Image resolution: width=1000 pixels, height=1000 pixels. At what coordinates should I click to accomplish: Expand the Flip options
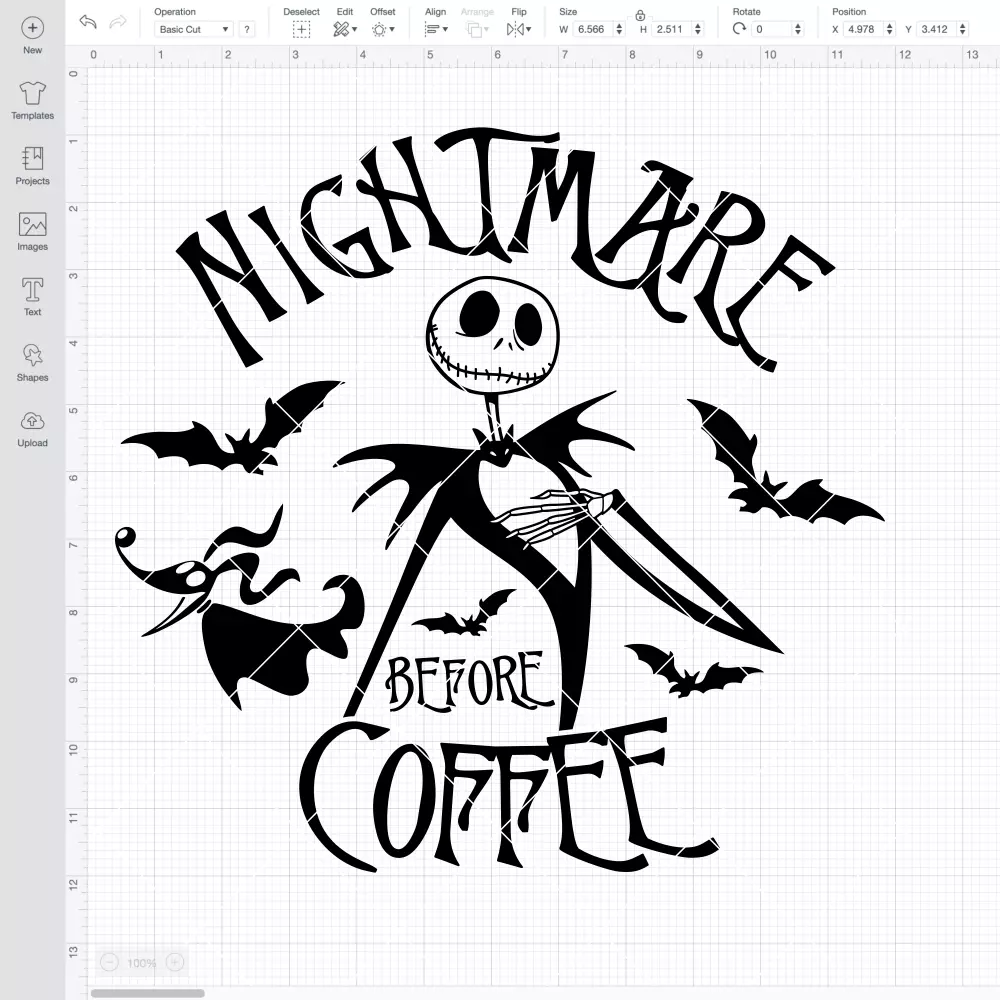coord(518,29)
